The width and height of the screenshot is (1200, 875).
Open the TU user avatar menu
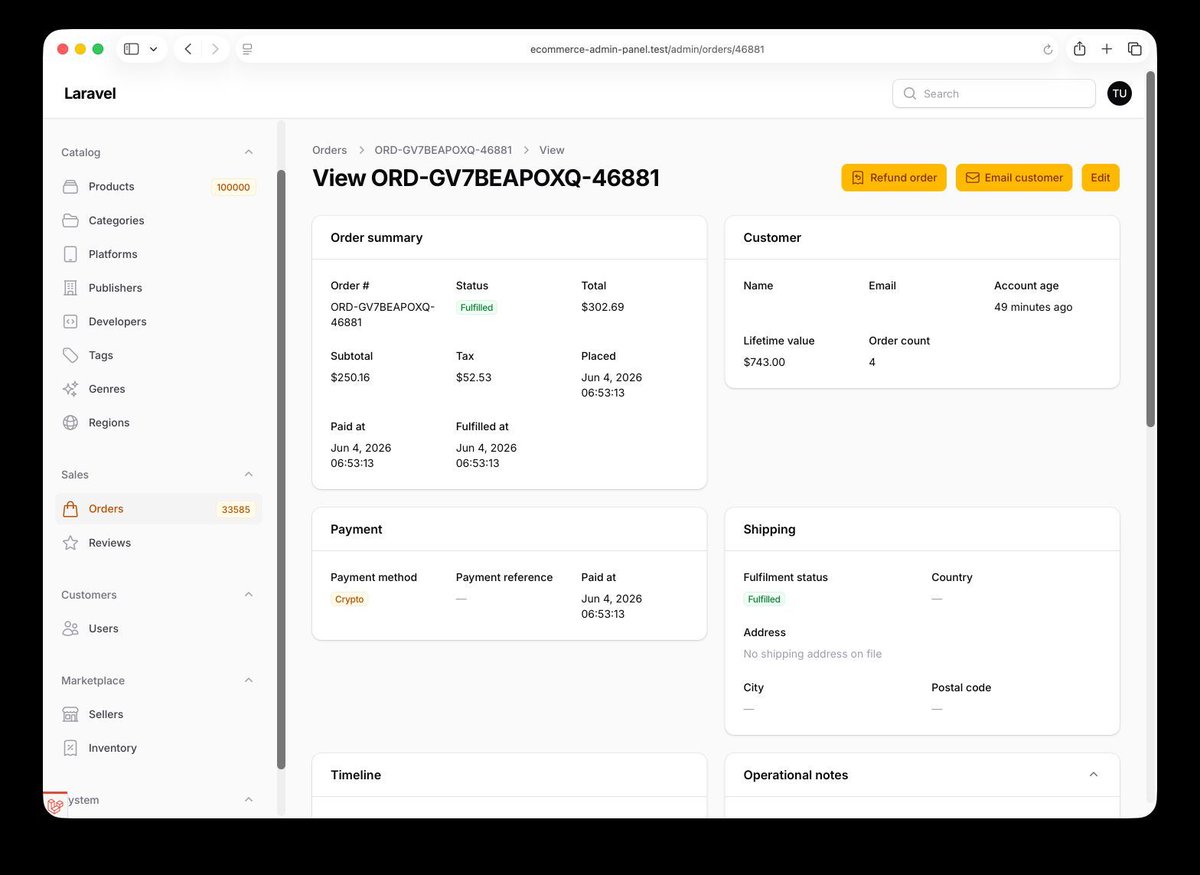1119,94
